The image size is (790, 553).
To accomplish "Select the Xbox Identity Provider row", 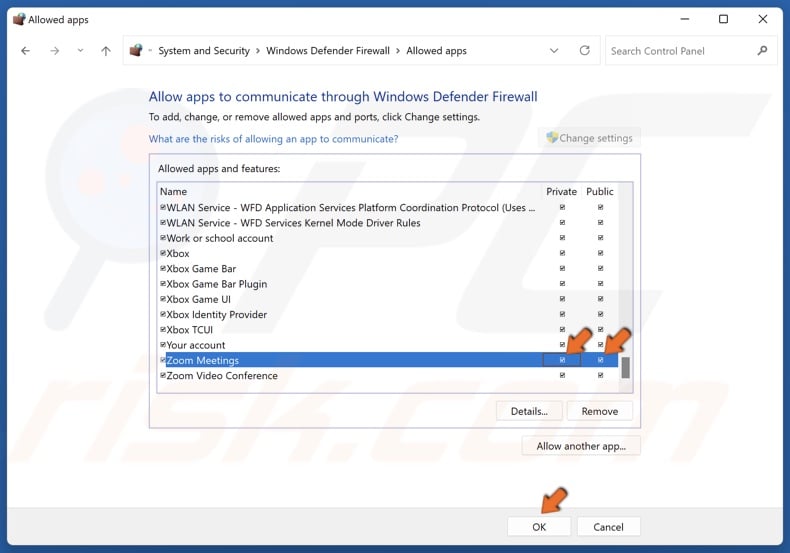I will [x=387, y=314].
